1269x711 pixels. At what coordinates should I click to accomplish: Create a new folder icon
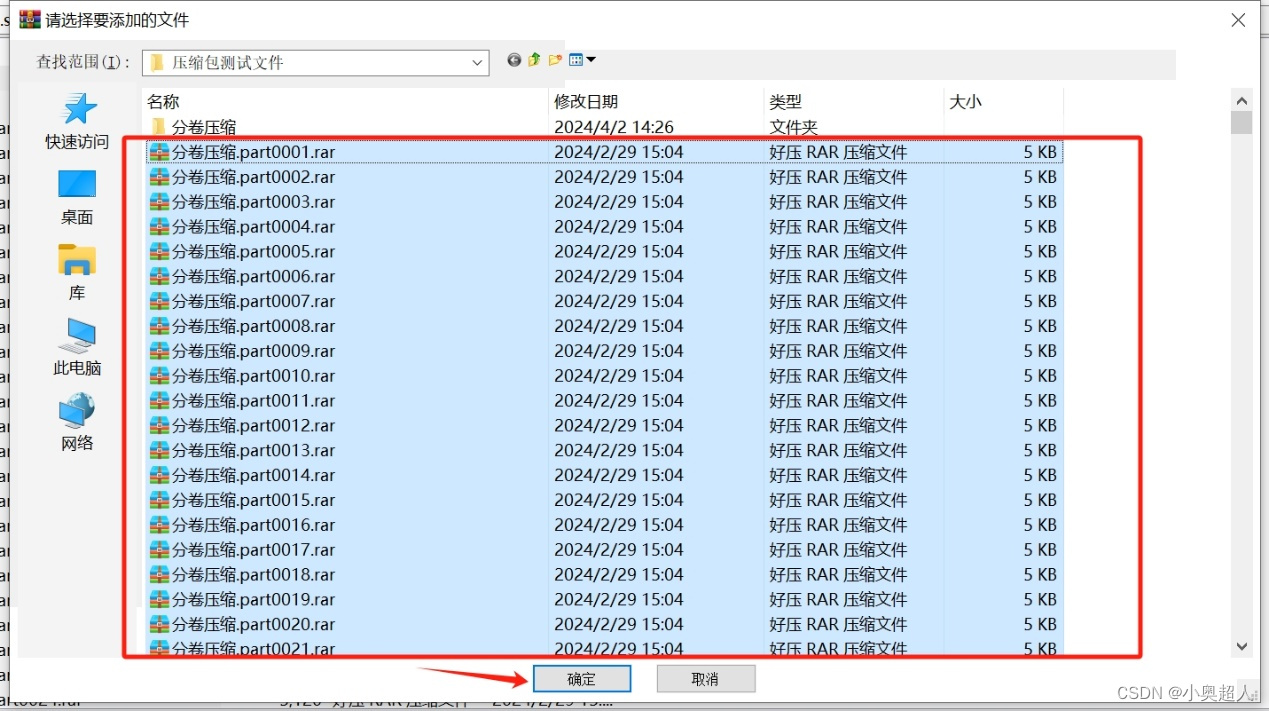tap(555, 60)
